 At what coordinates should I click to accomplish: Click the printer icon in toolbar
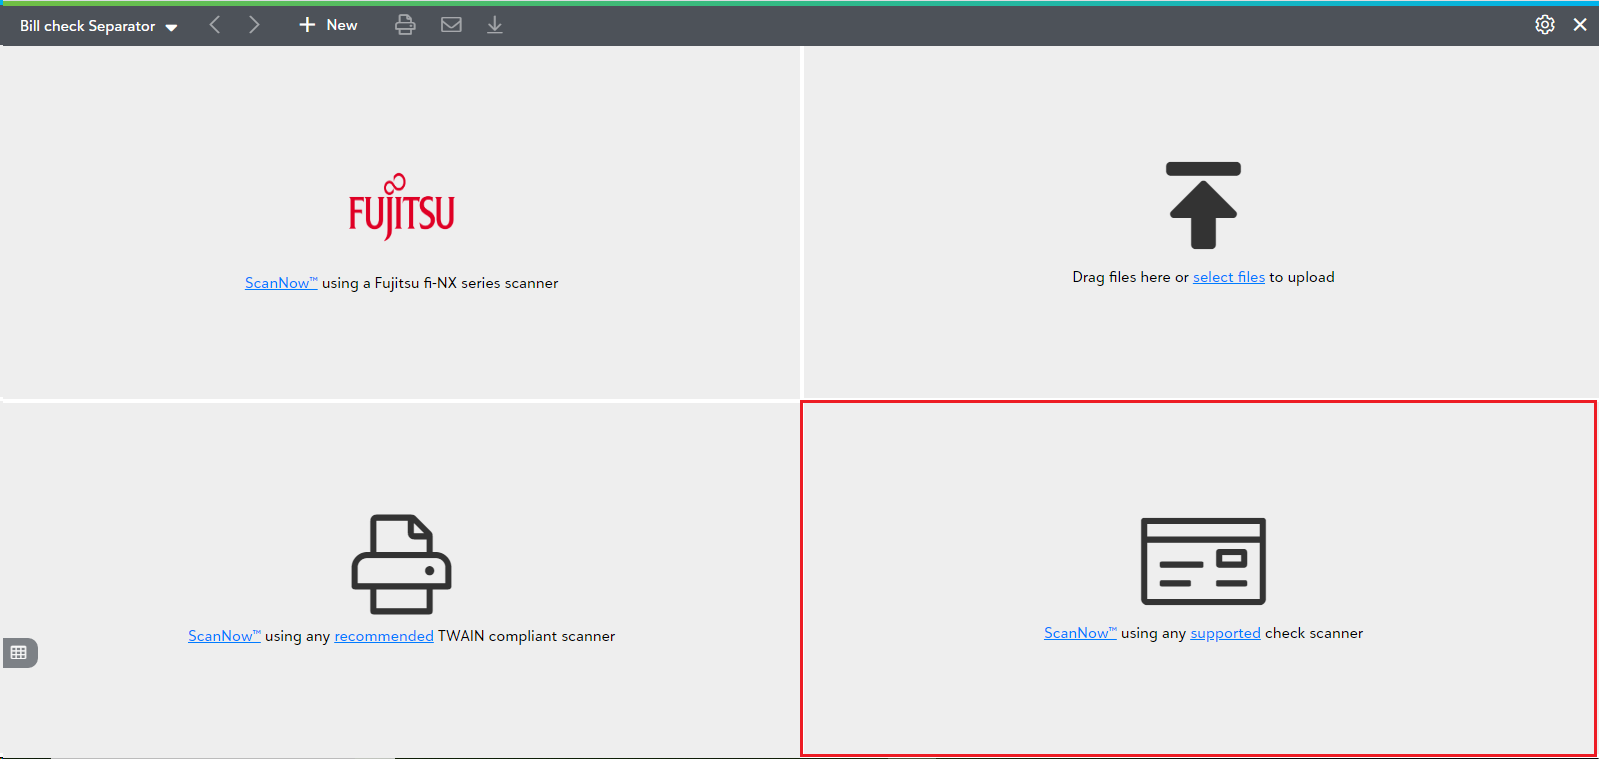click(x=405, y=25)
